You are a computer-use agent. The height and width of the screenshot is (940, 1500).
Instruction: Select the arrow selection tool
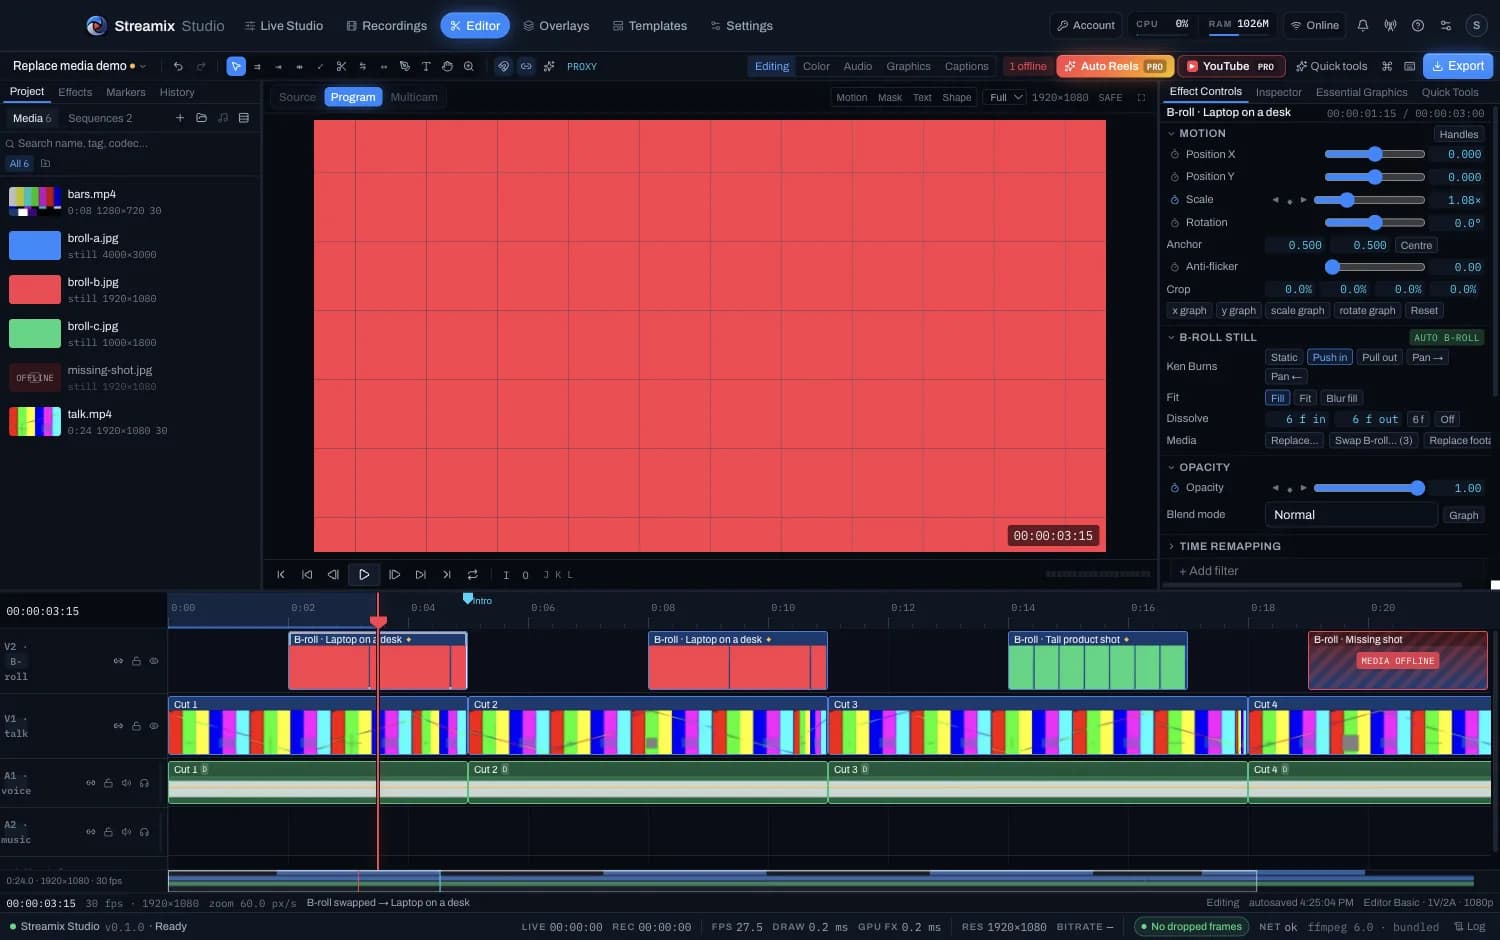236,66
